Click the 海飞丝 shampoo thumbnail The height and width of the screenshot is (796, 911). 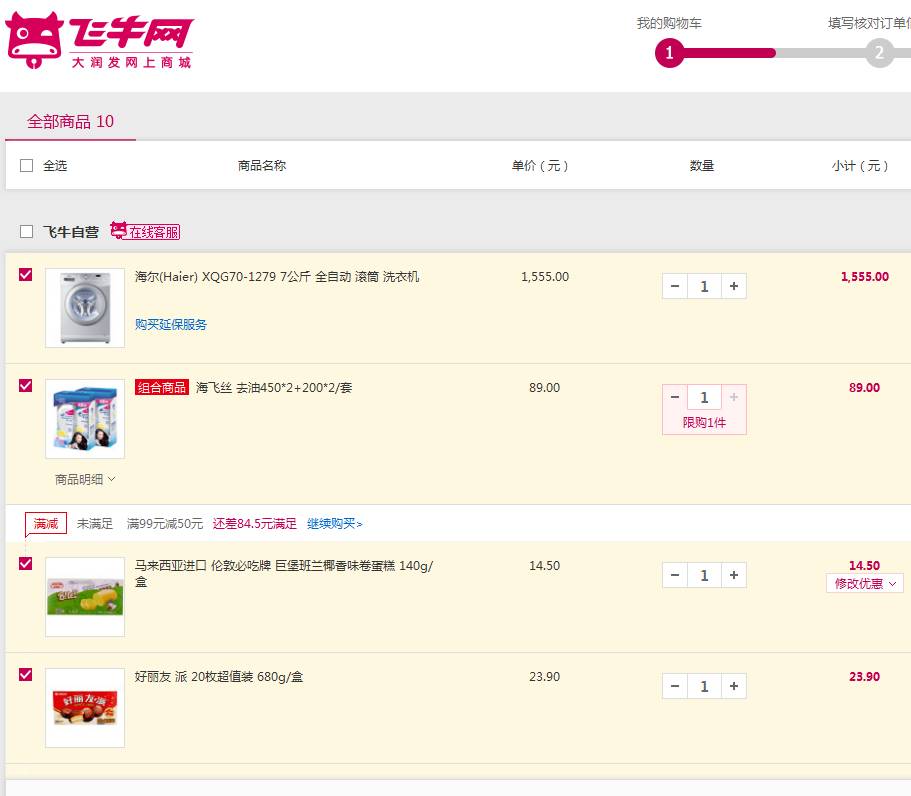[x=85, y=419]
